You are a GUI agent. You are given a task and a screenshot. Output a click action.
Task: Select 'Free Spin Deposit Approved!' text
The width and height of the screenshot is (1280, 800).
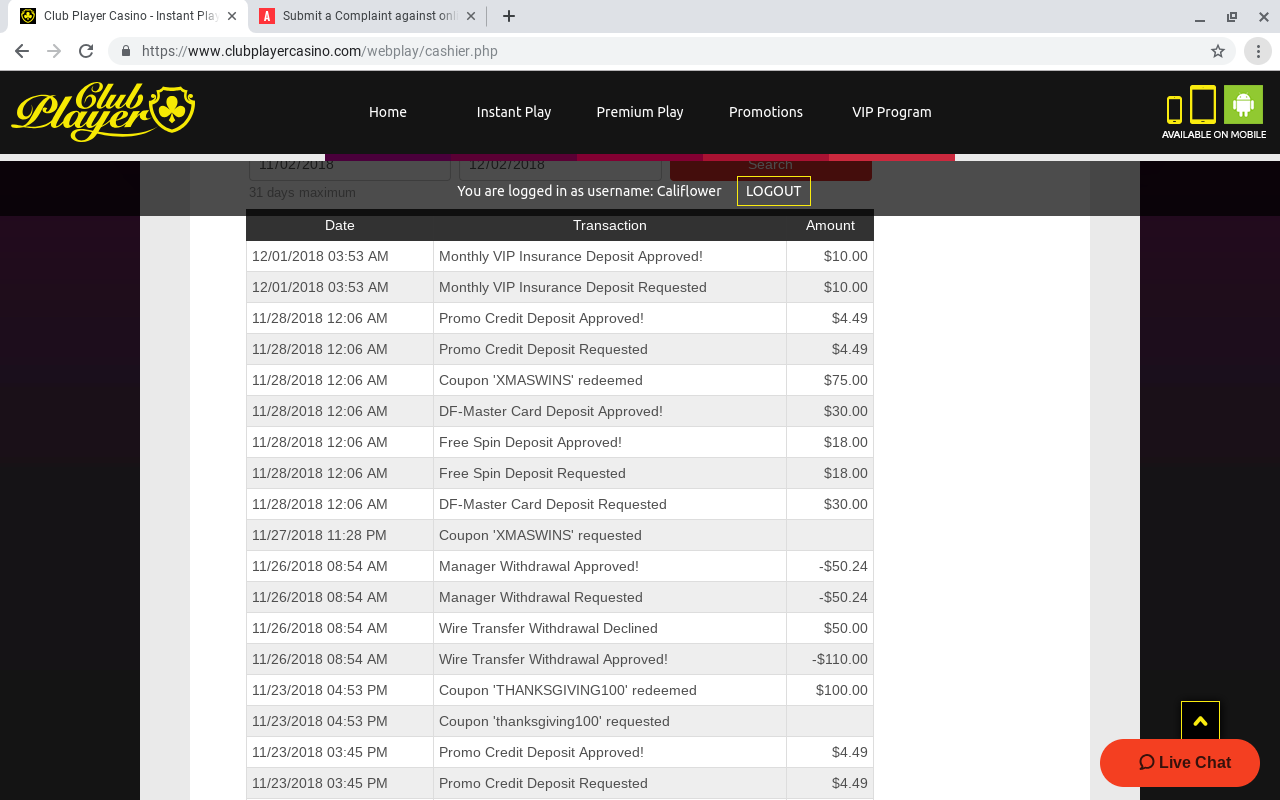(x=530, y=442)
